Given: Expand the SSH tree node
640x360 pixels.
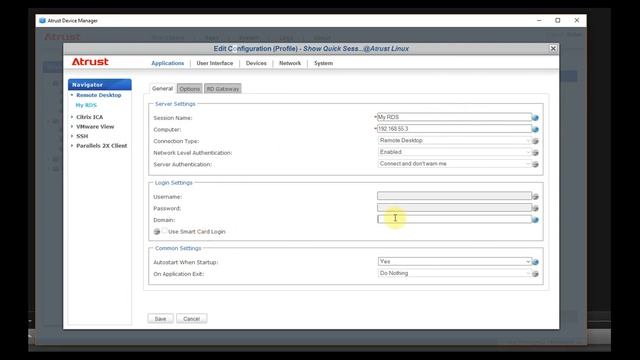Looking at the screenshot, I should click(72, 136).
